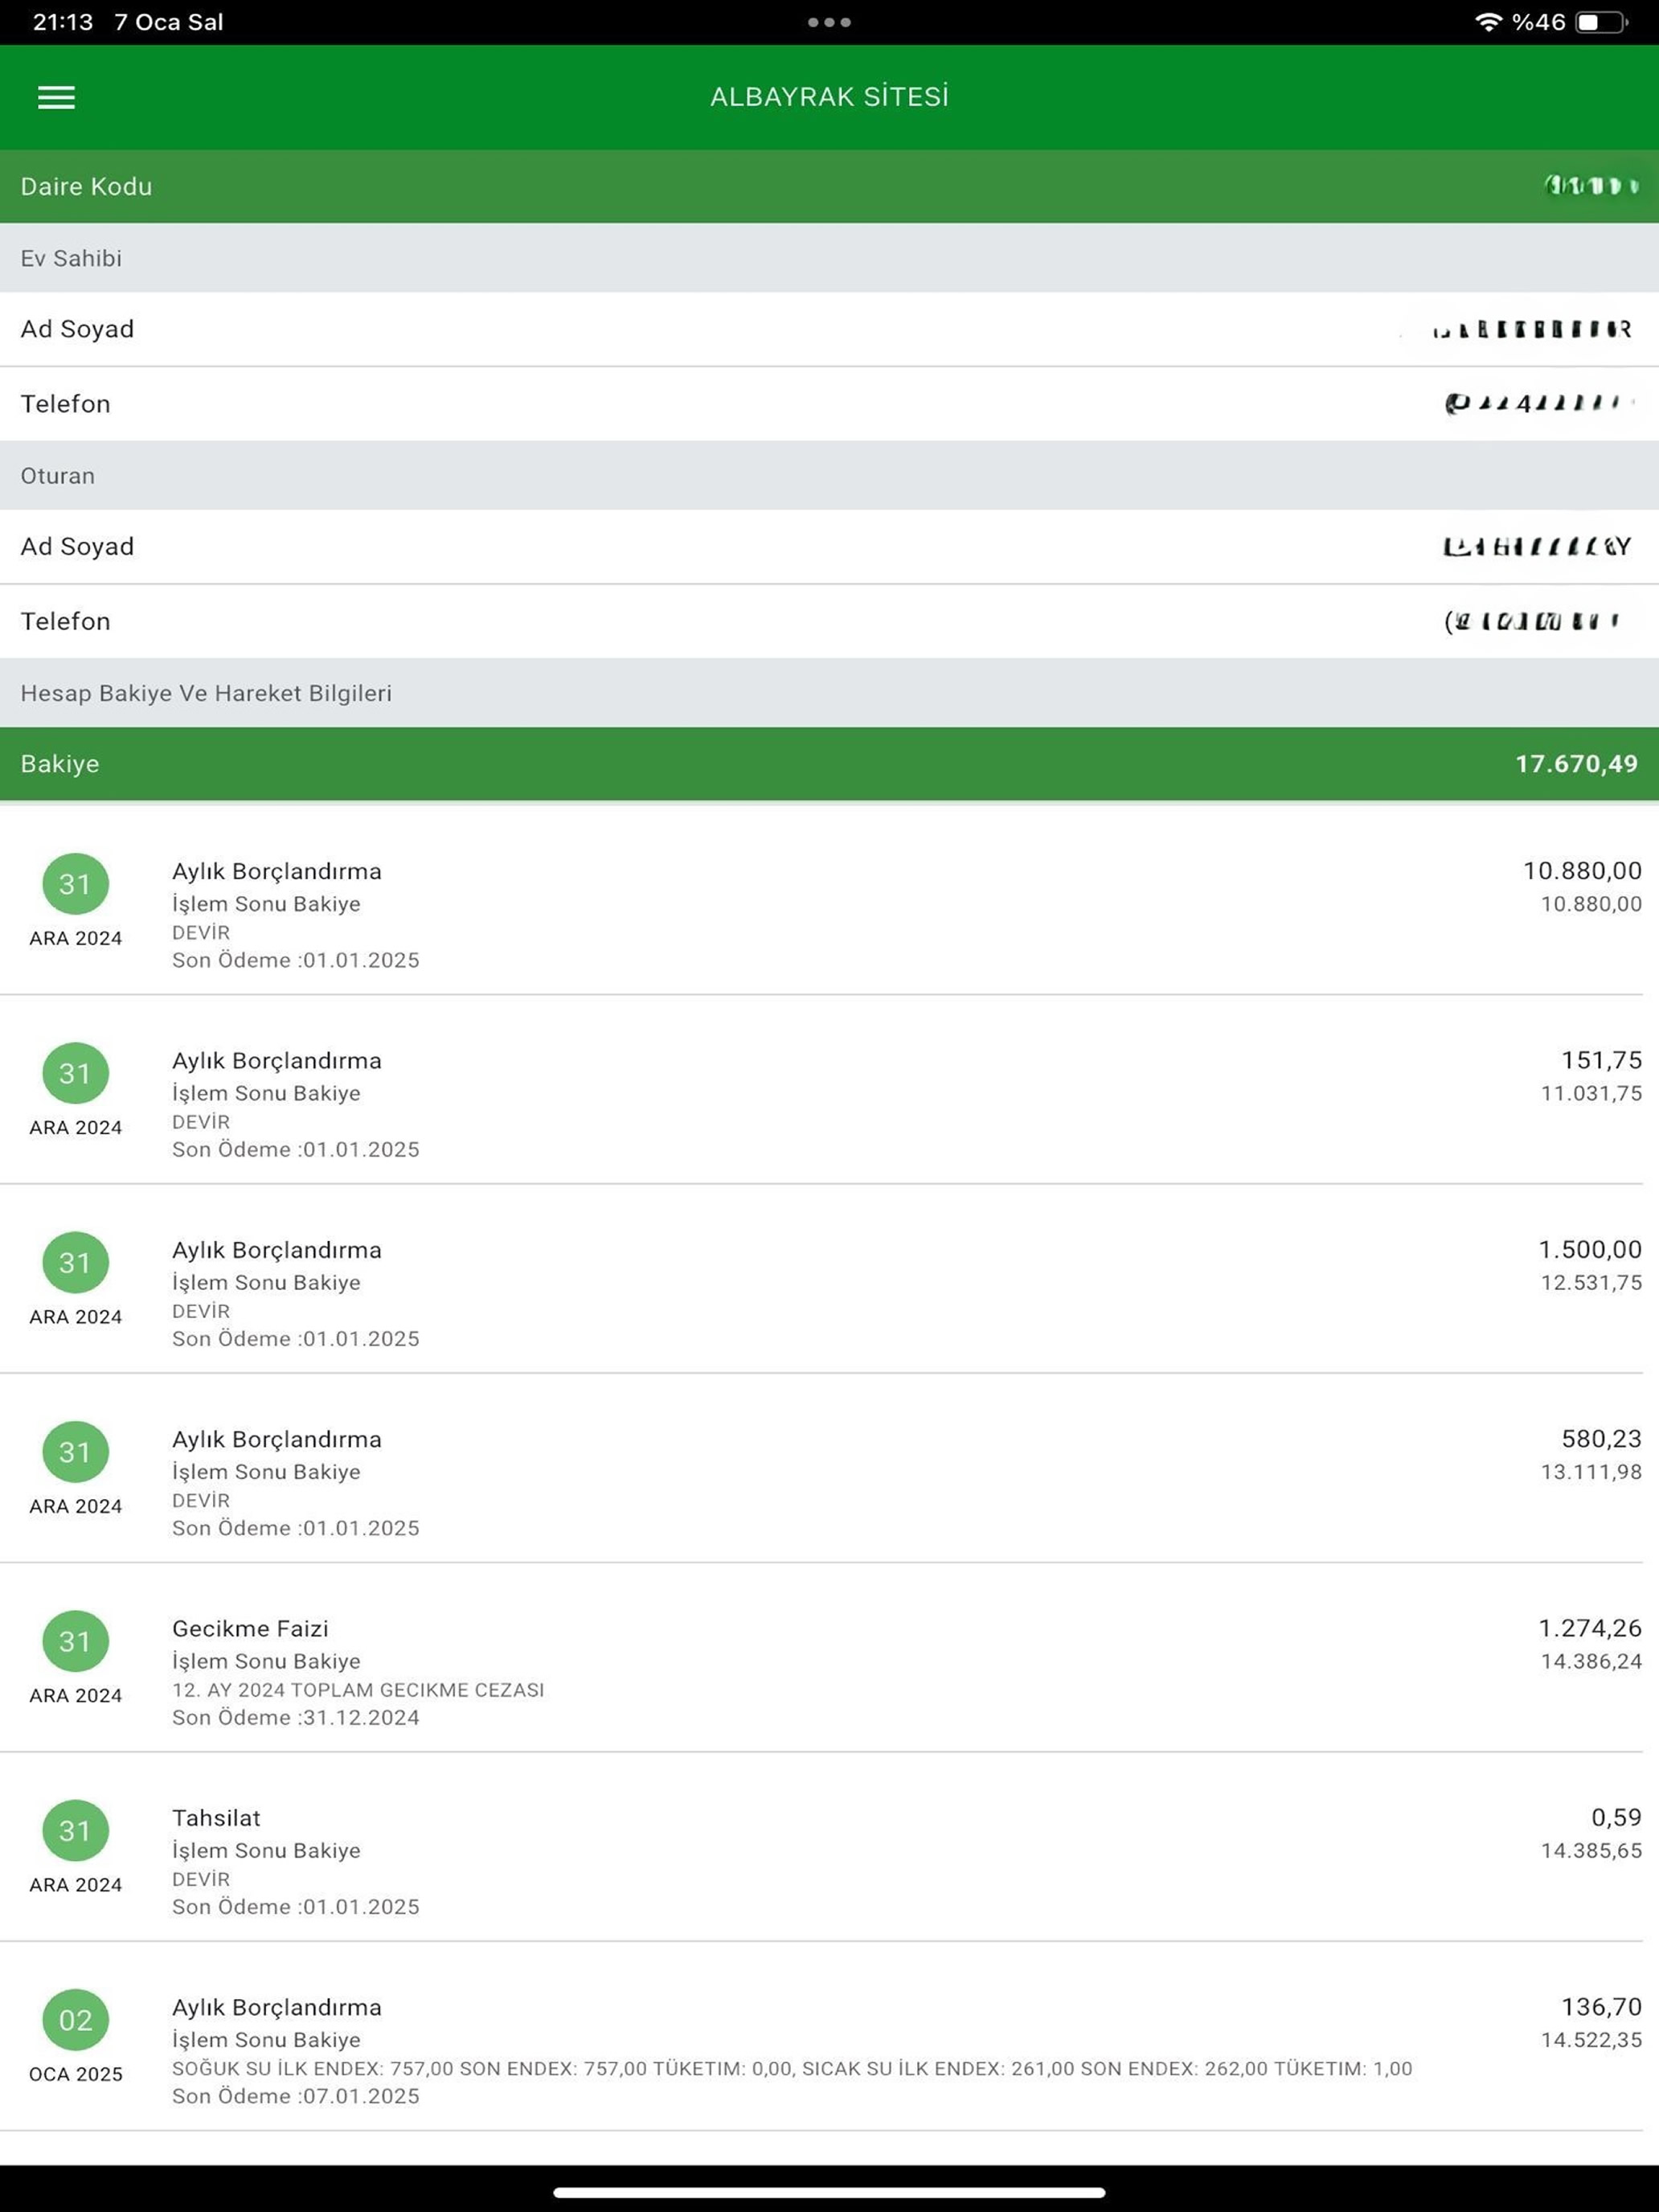Image resolution: width=1659 pixels, height=2212 pixels.
Task: Tap the Daire Kodu row
Action: coord(829,186)
